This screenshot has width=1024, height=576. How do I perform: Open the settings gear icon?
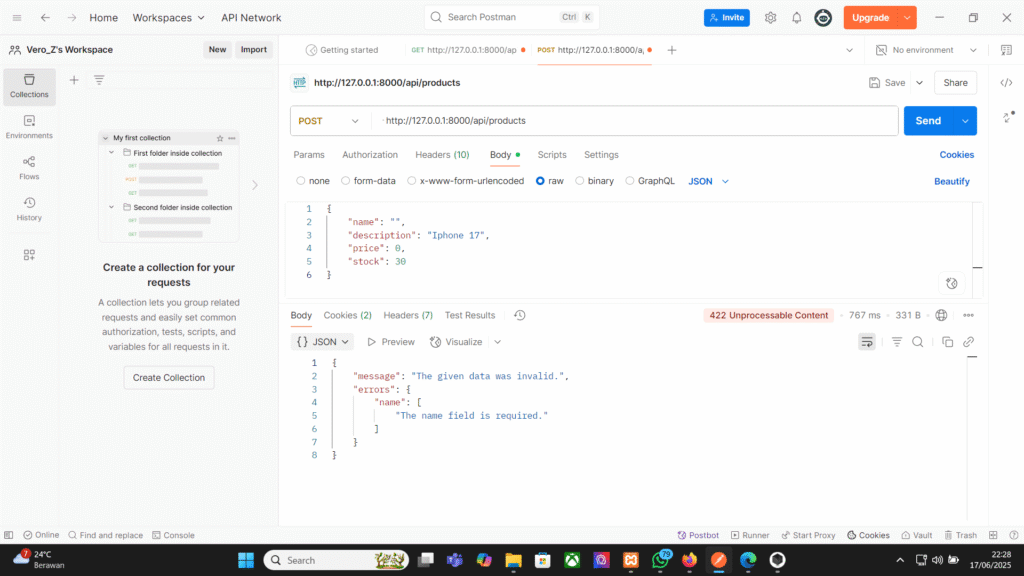pyautogui.click(x=770, y=18)
